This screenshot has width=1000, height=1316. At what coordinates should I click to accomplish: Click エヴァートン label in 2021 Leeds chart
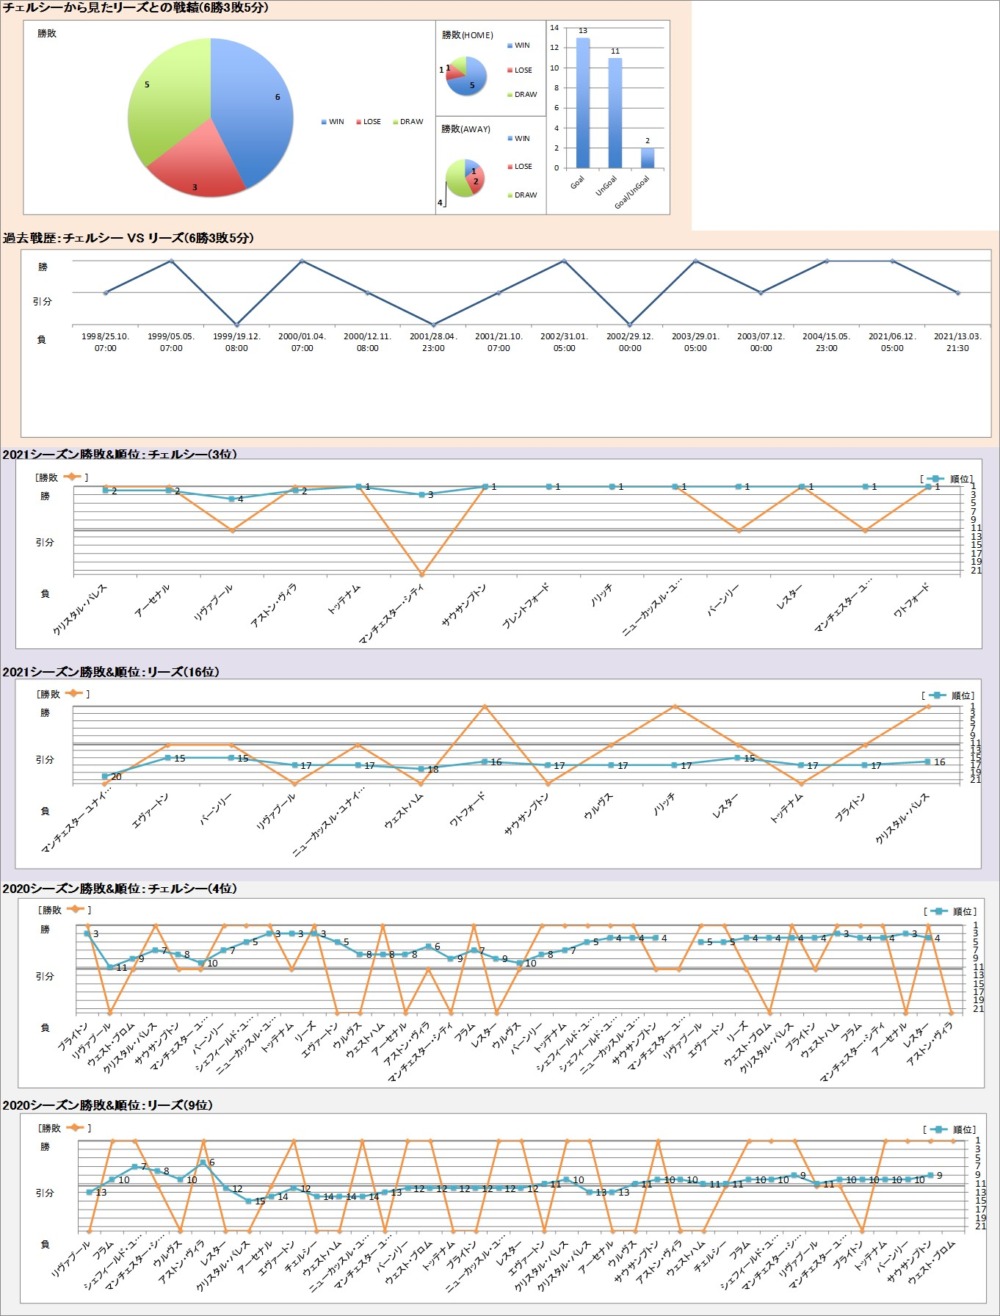pos(150,812)
